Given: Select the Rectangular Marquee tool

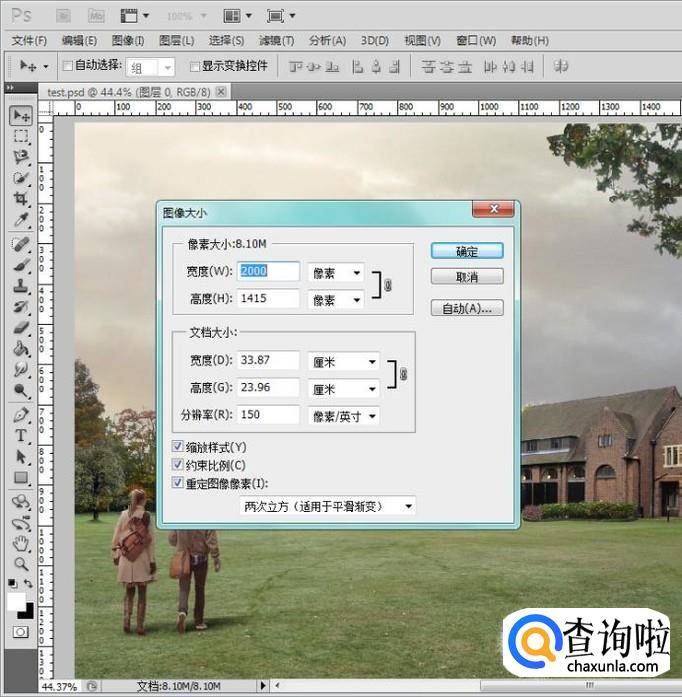Looking at the screenshot, I should (21, 136).
